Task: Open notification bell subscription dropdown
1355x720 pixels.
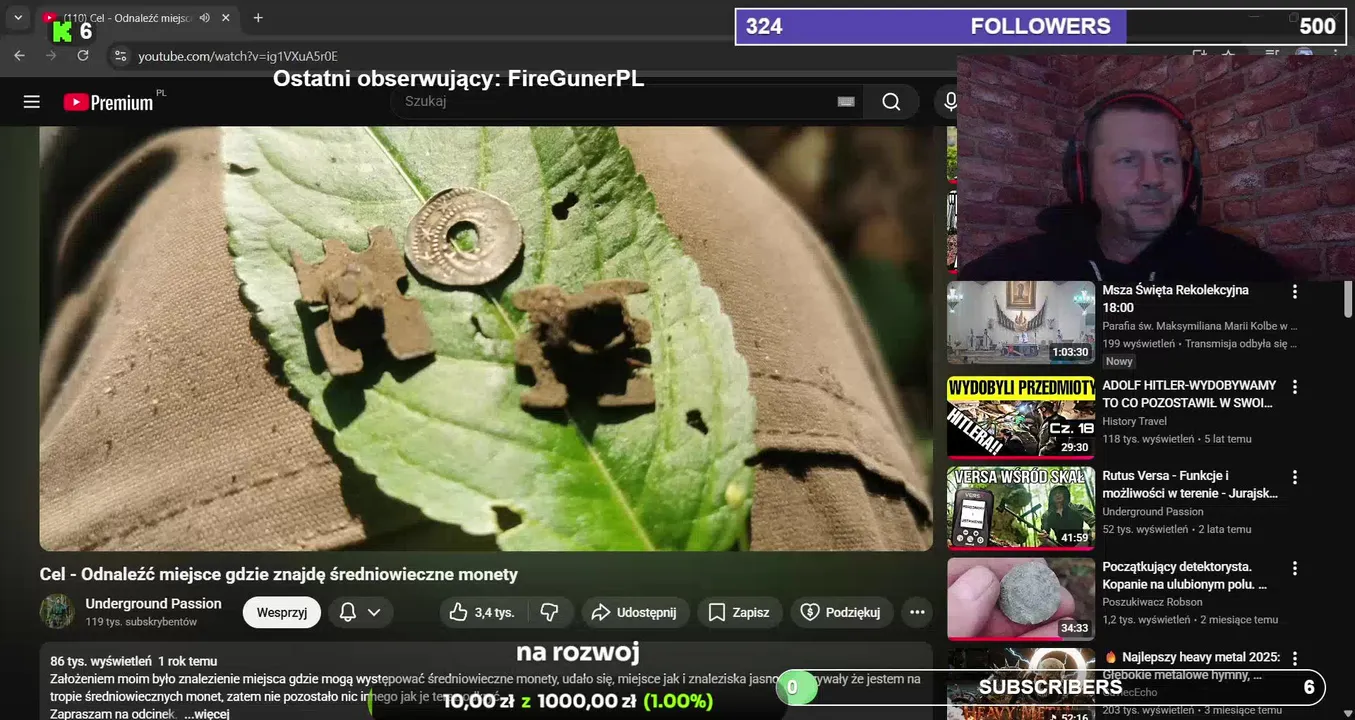Action: click(360, 612)
